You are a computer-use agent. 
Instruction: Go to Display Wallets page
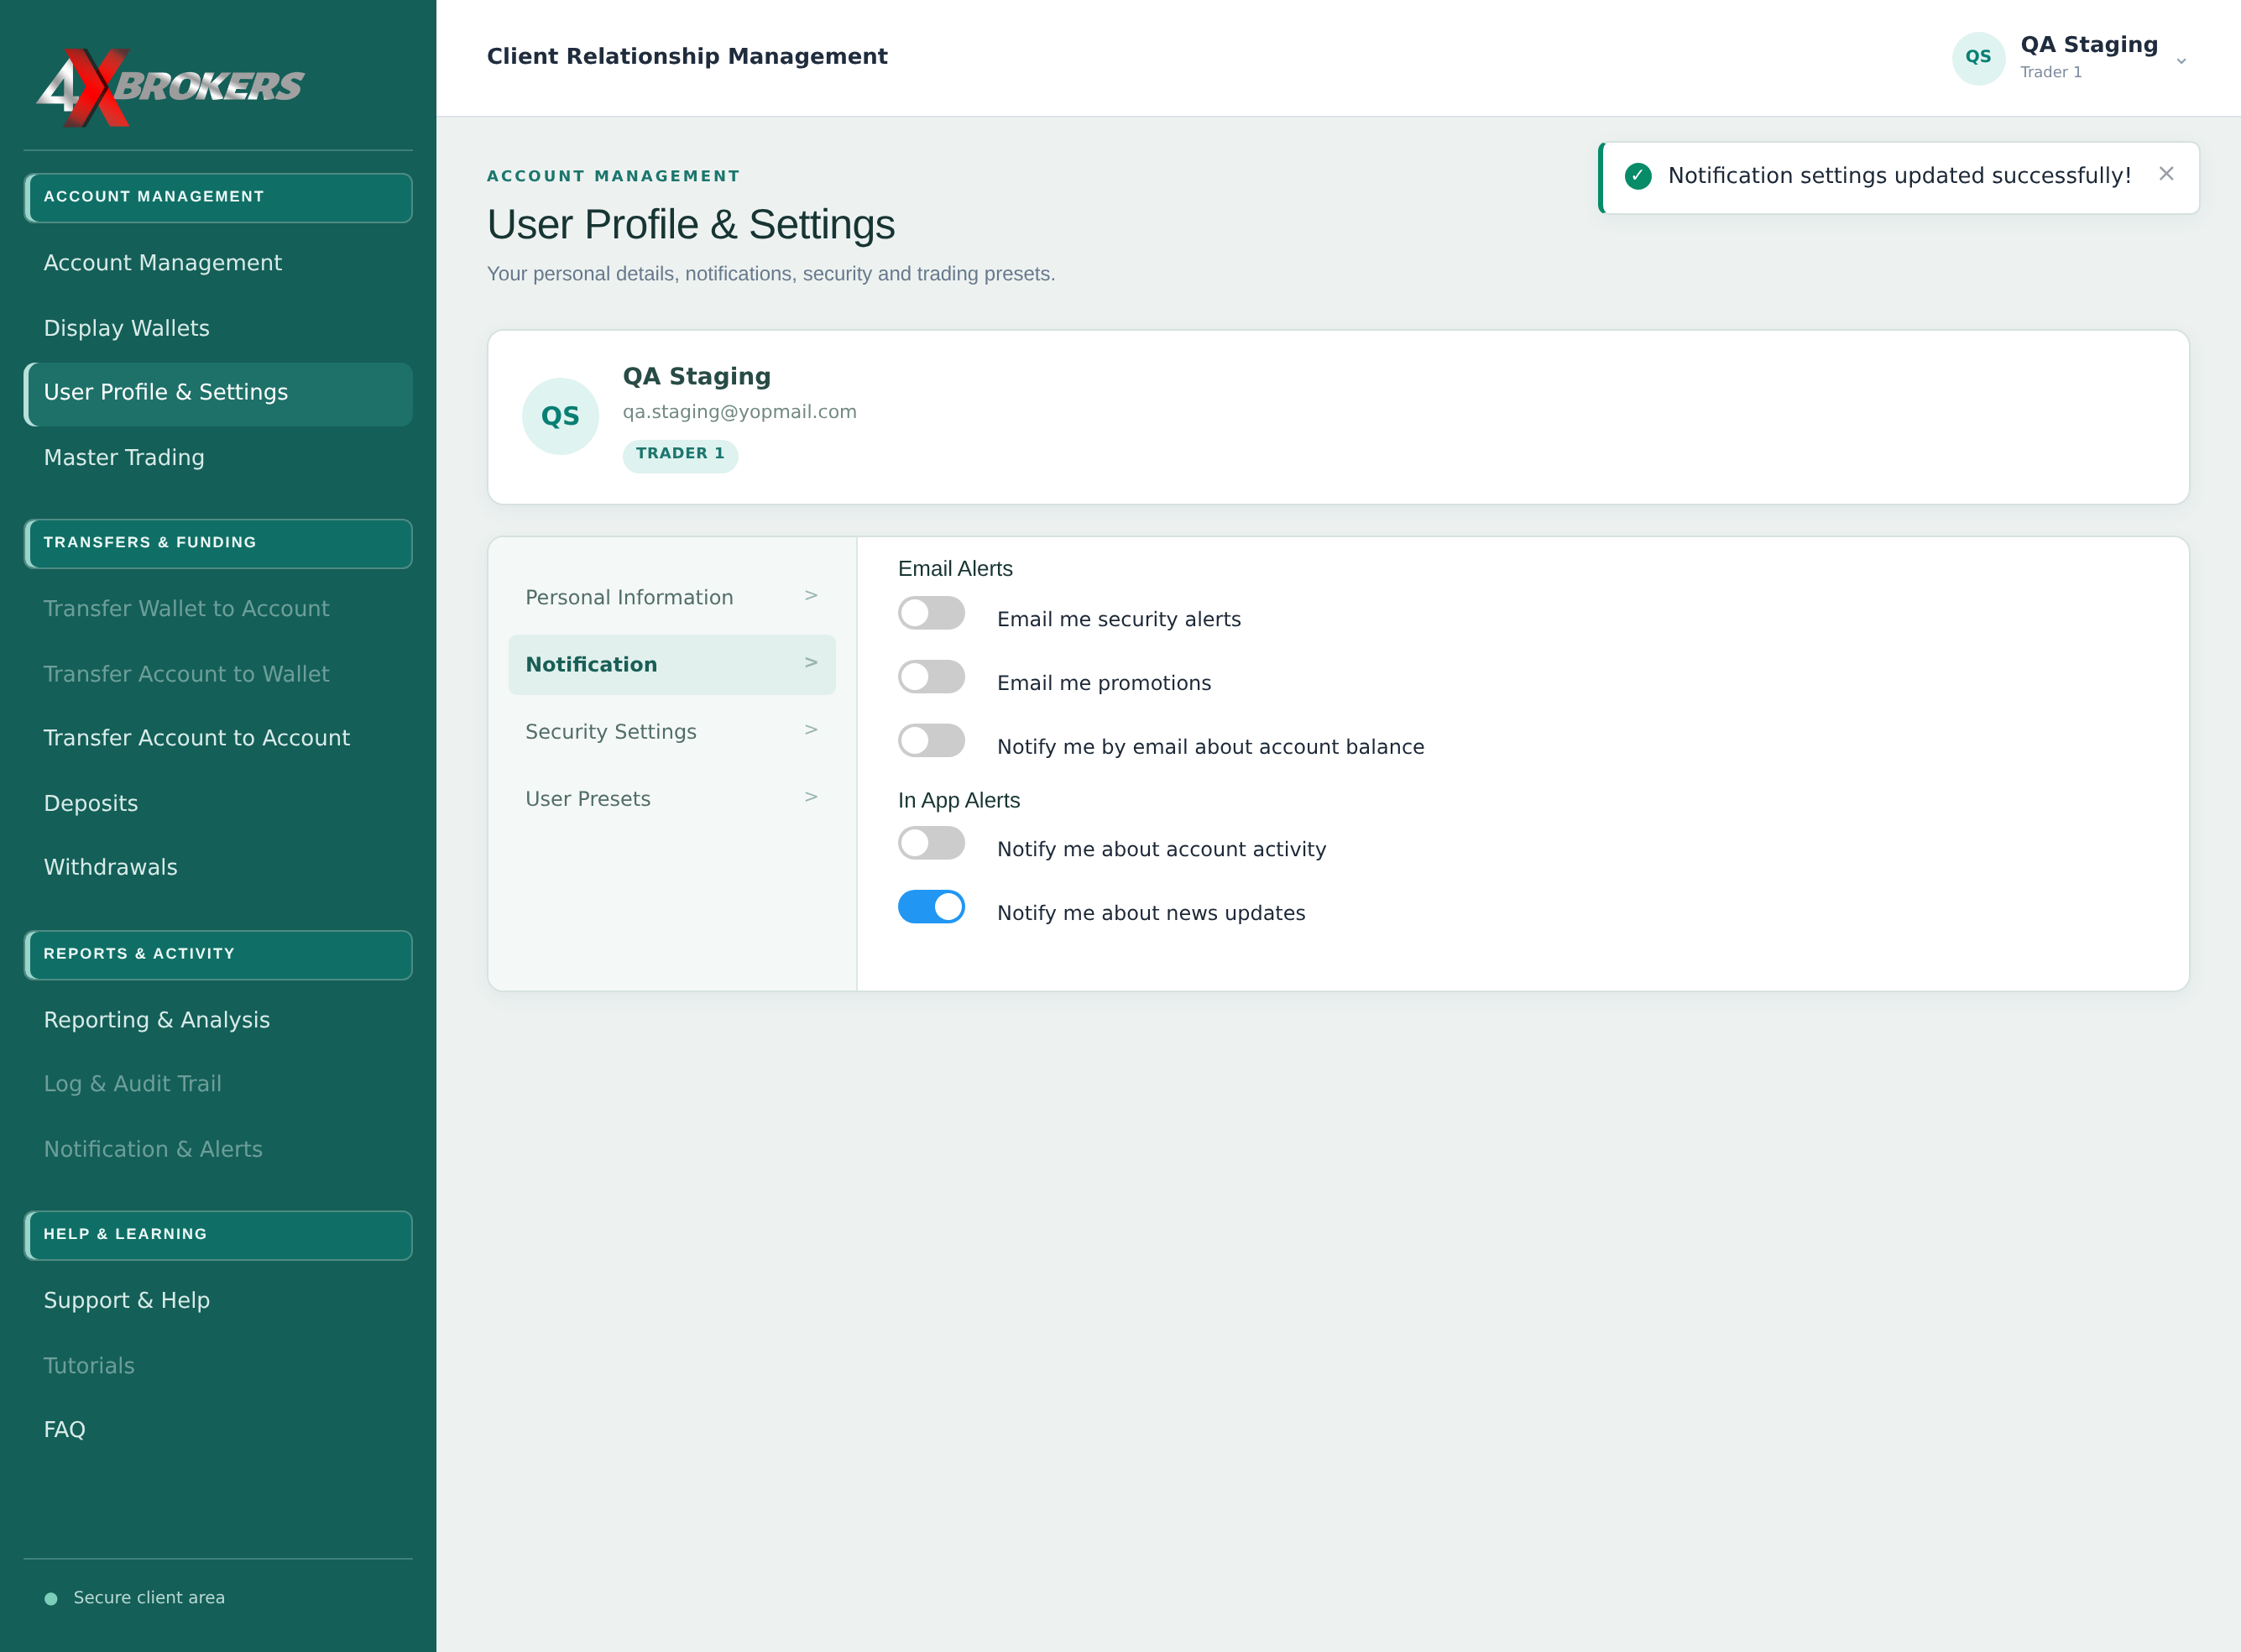coord(218,328)
